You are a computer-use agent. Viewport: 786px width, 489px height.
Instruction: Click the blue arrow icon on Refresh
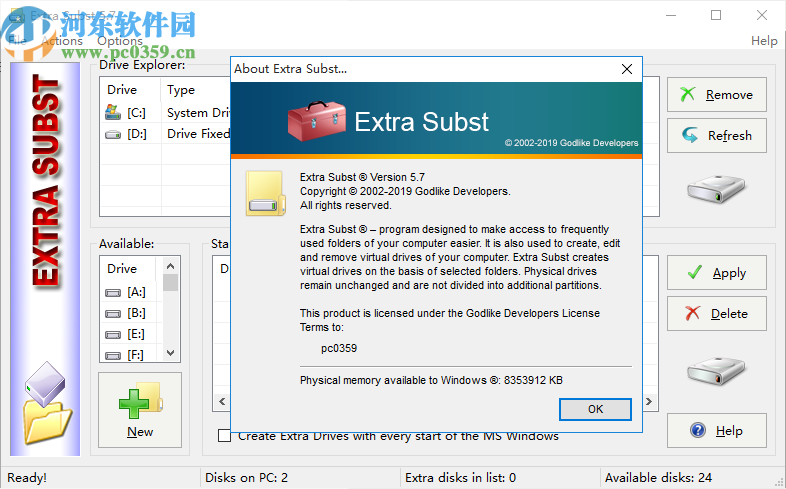690,135
